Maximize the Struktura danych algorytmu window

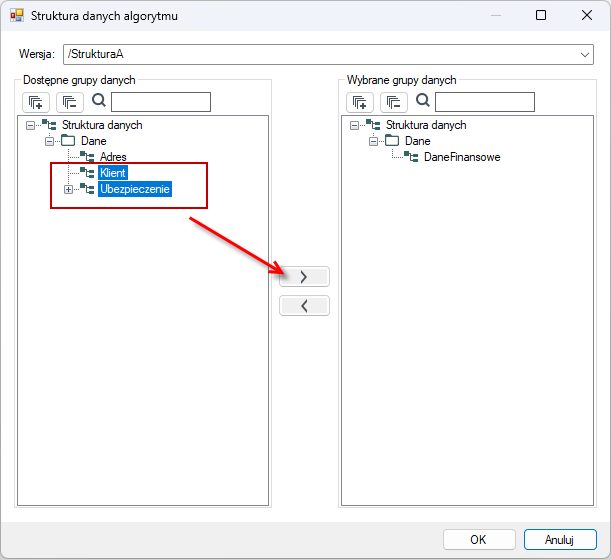[541, 15]
